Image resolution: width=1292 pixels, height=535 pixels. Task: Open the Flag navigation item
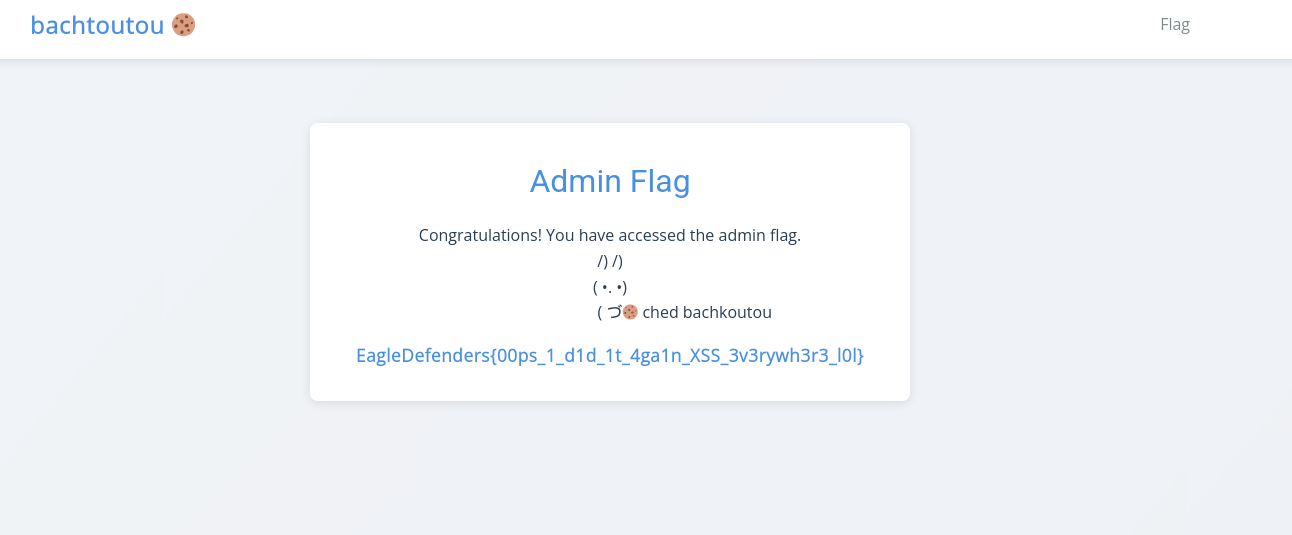[x=1175, y=24]
